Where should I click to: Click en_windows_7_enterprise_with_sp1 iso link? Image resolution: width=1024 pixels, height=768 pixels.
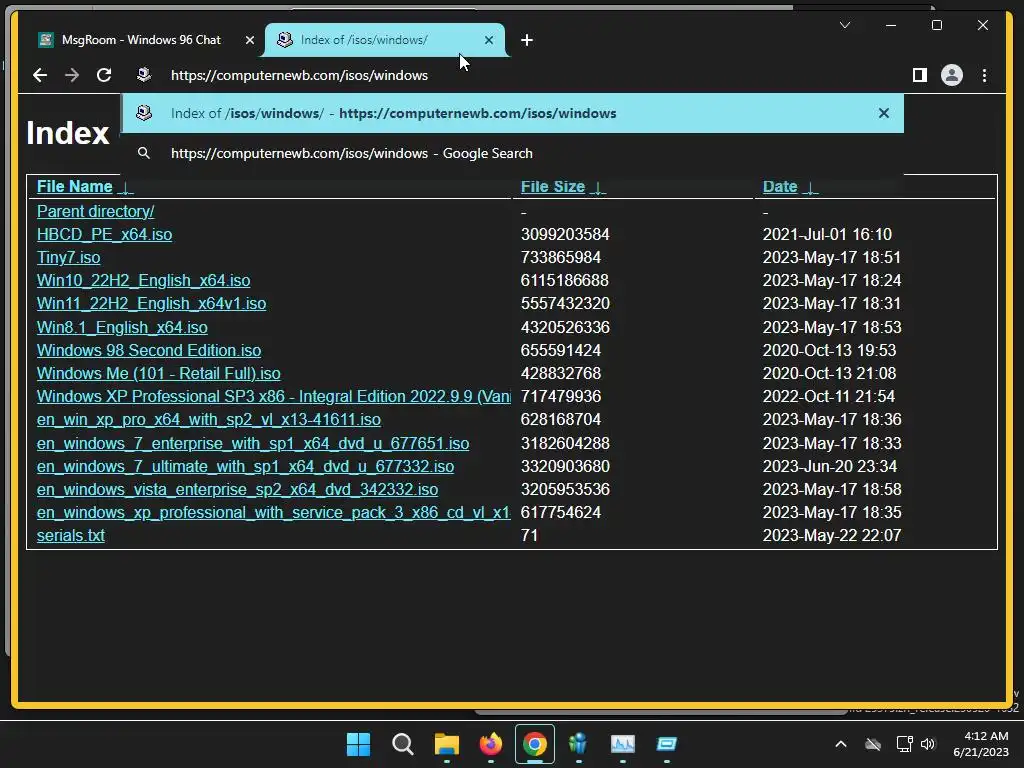(253, 443)
